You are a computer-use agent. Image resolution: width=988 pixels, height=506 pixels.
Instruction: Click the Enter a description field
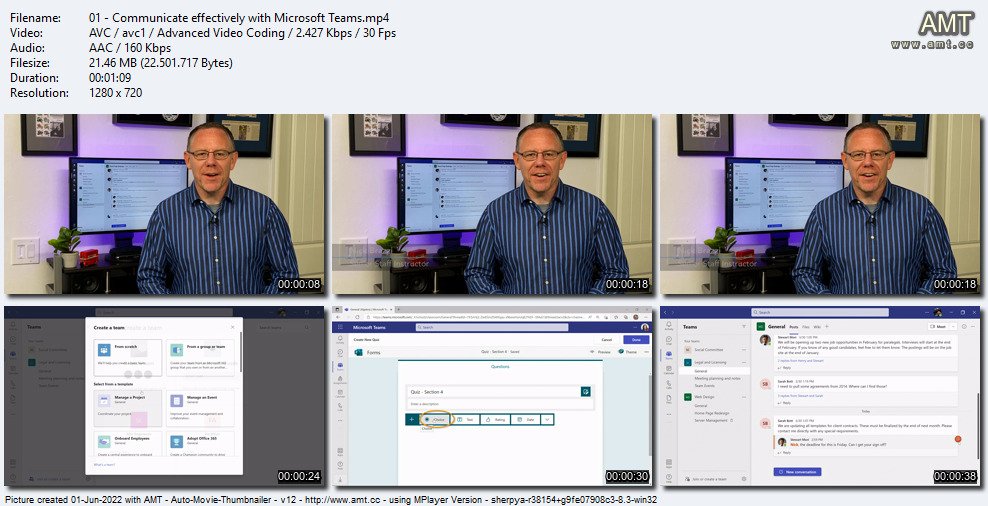point(501,404)
